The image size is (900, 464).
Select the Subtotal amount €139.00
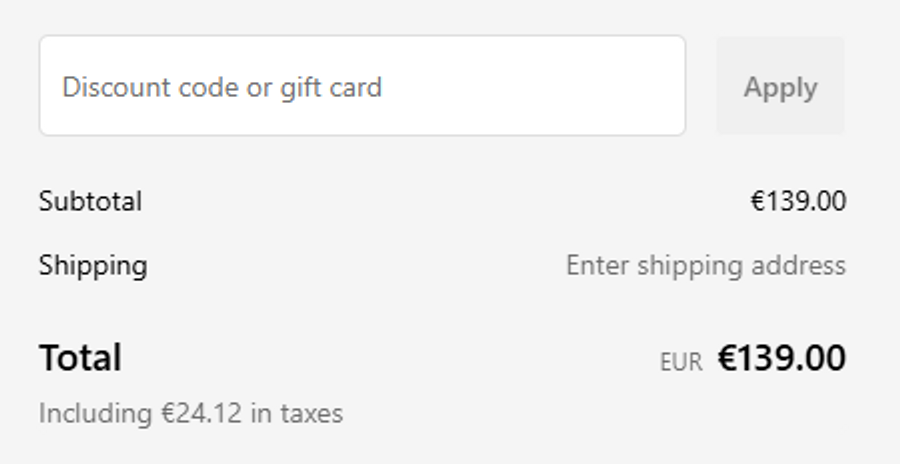(x=798, y=201)
